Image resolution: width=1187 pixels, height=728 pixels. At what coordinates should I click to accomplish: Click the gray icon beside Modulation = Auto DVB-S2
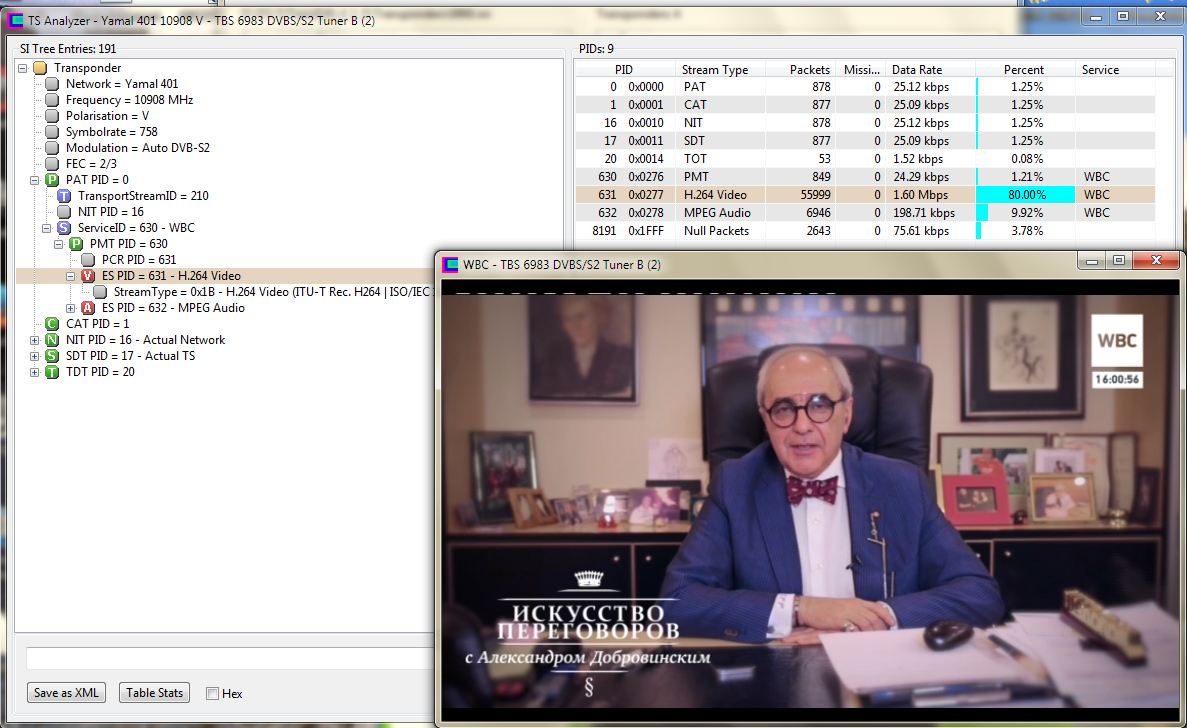52,148
